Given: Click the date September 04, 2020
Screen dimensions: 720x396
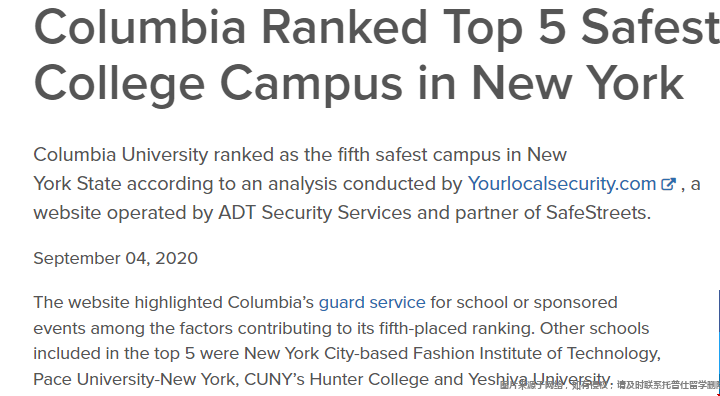Looking at the screenshot, I should [116, 259].
